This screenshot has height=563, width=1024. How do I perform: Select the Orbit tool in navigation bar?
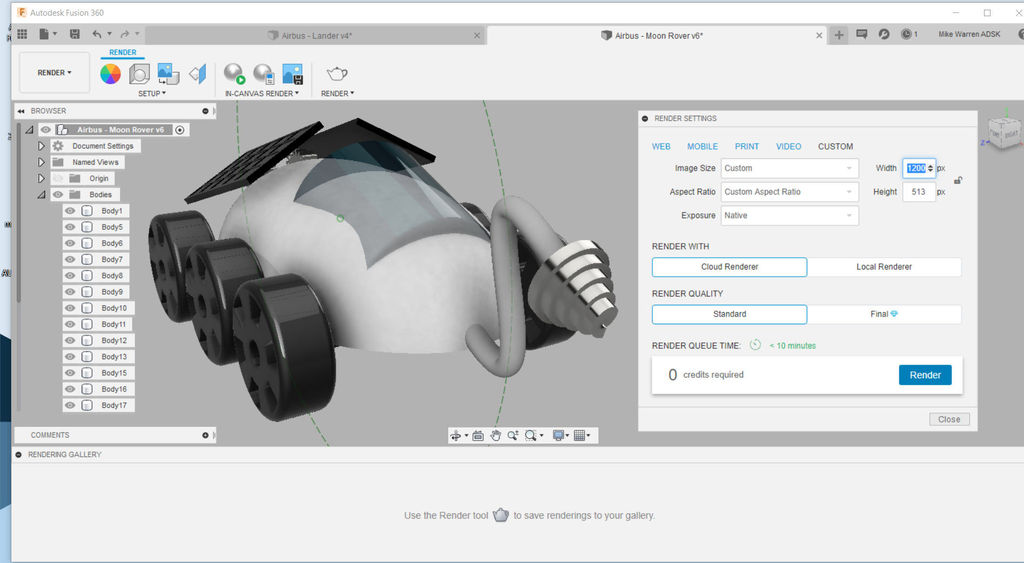click(x=456, y=436)
